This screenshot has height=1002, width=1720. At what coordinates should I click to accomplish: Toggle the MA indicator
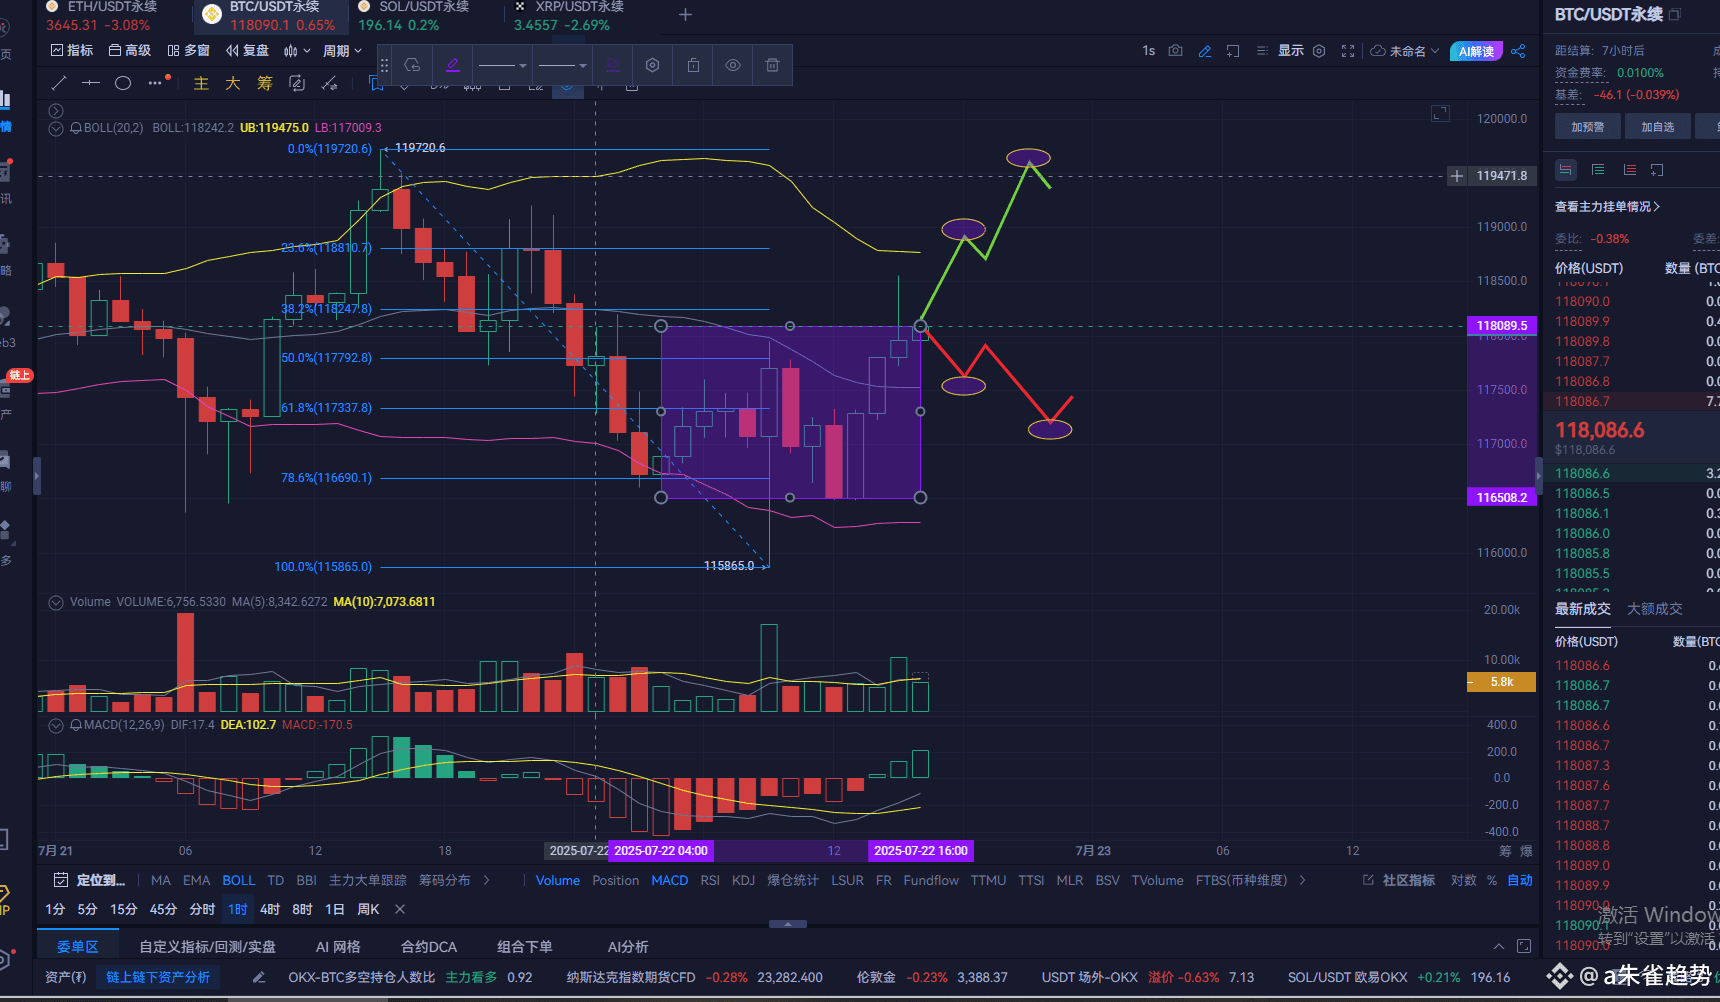(161, 880)
